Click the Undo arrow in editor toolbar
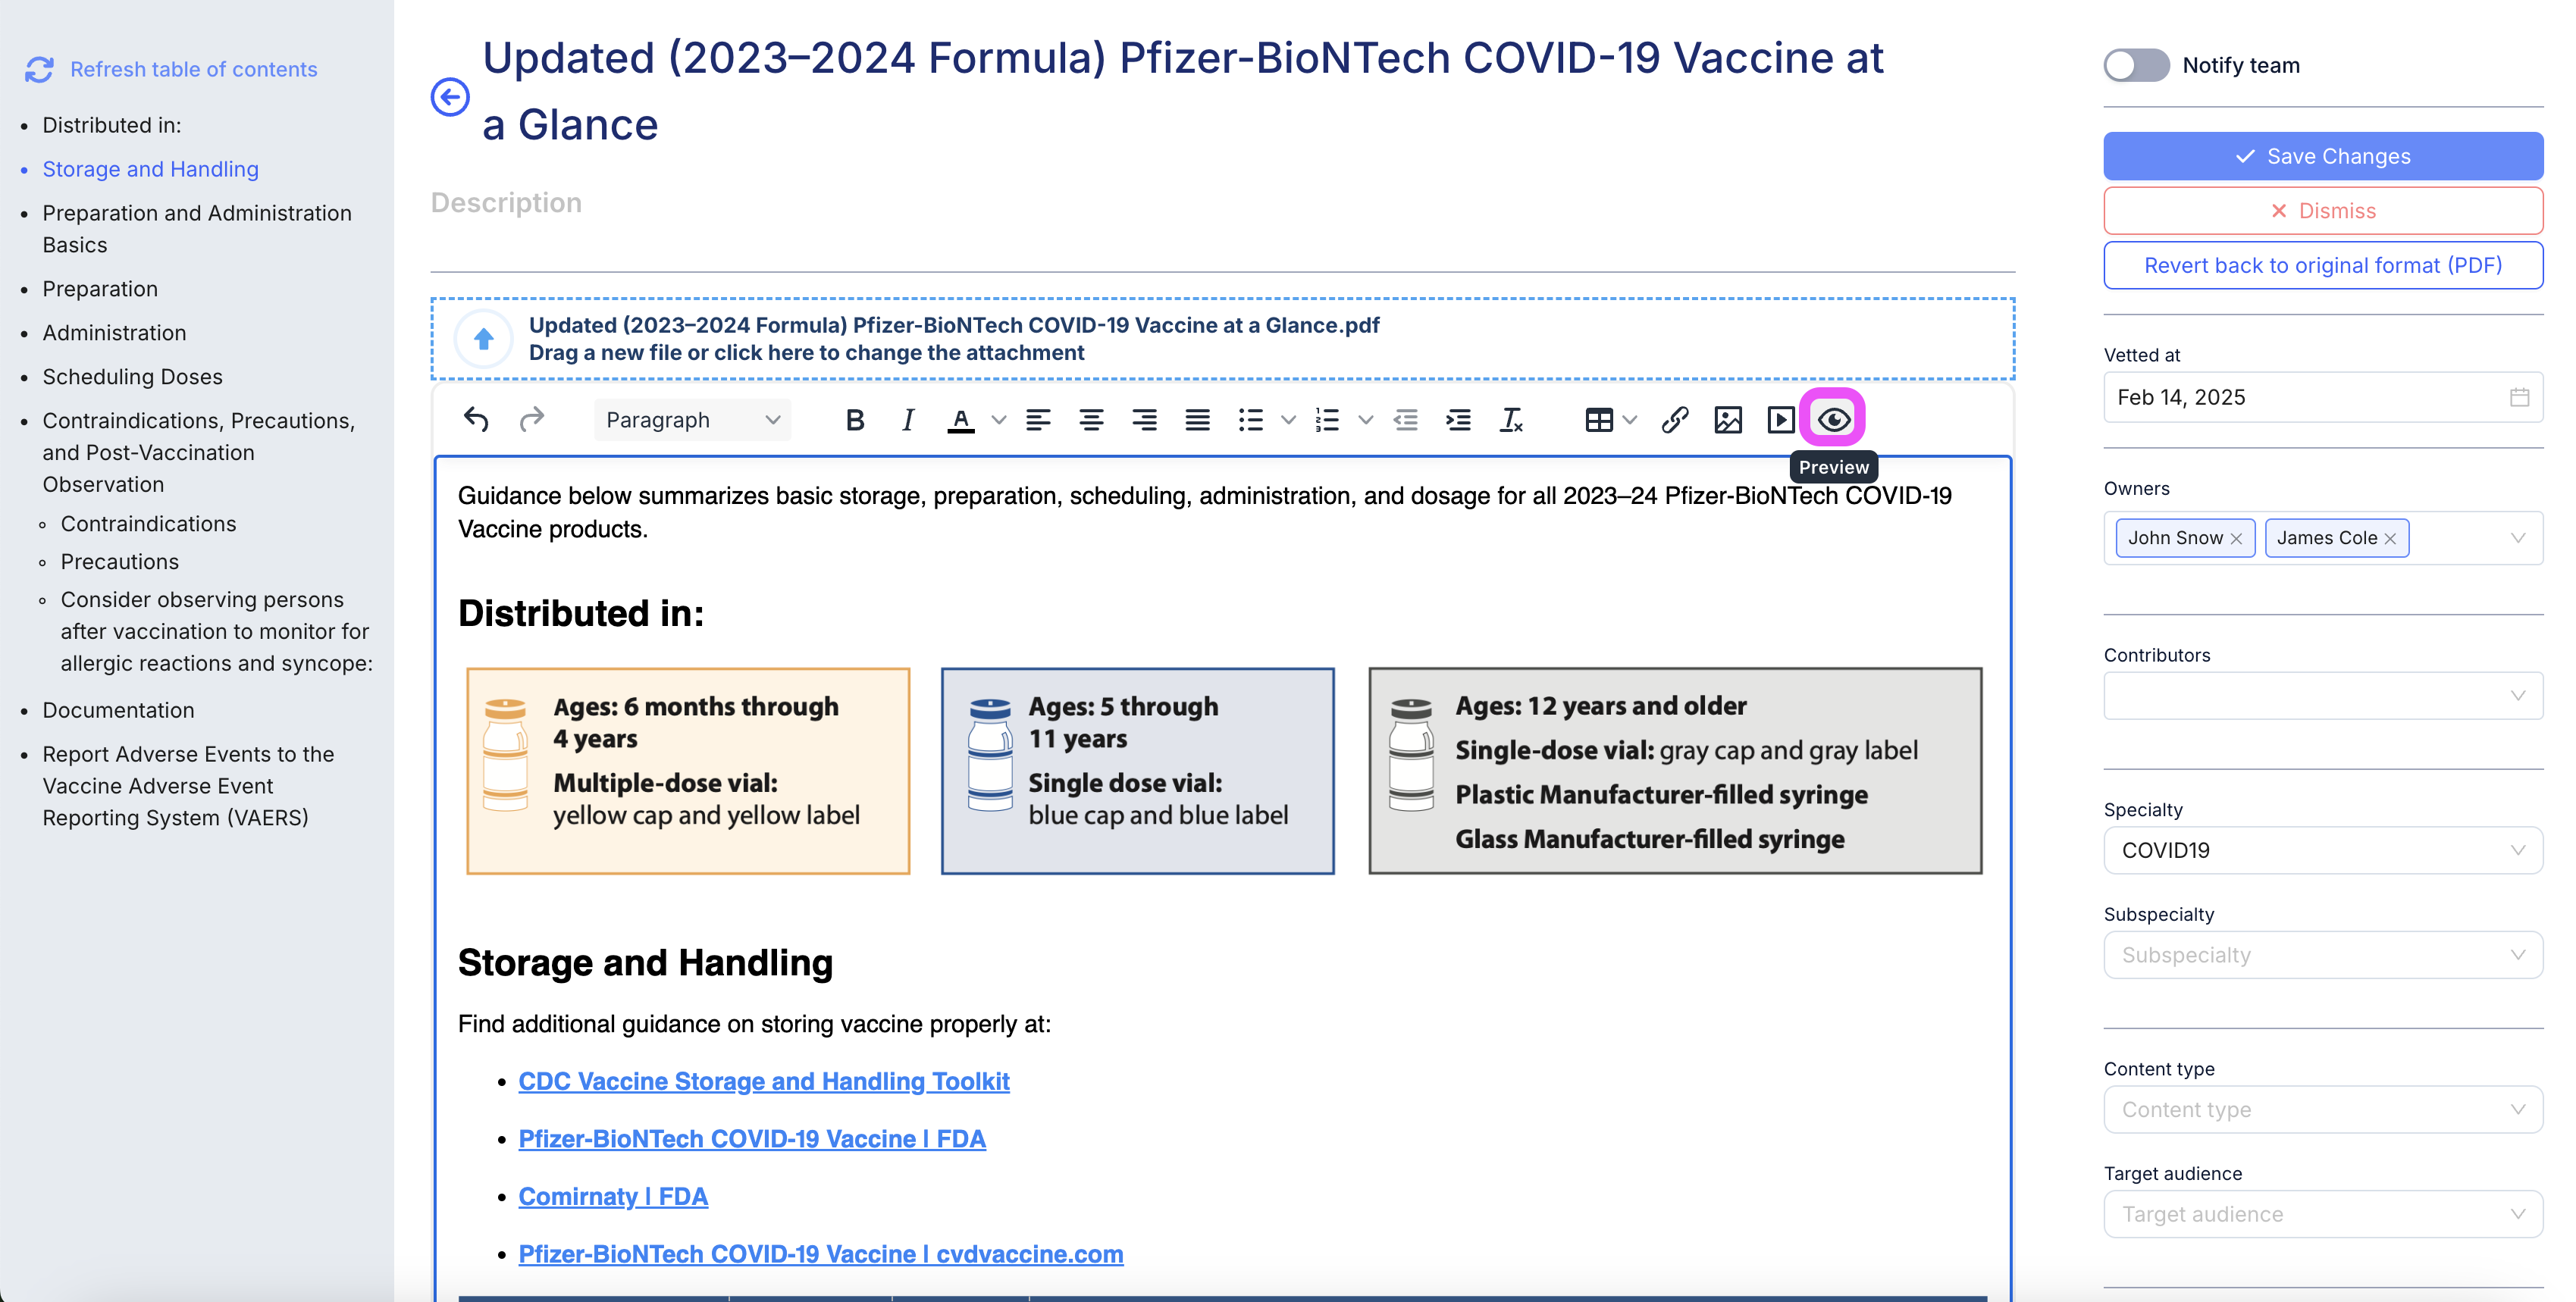 tap(476, 420)
